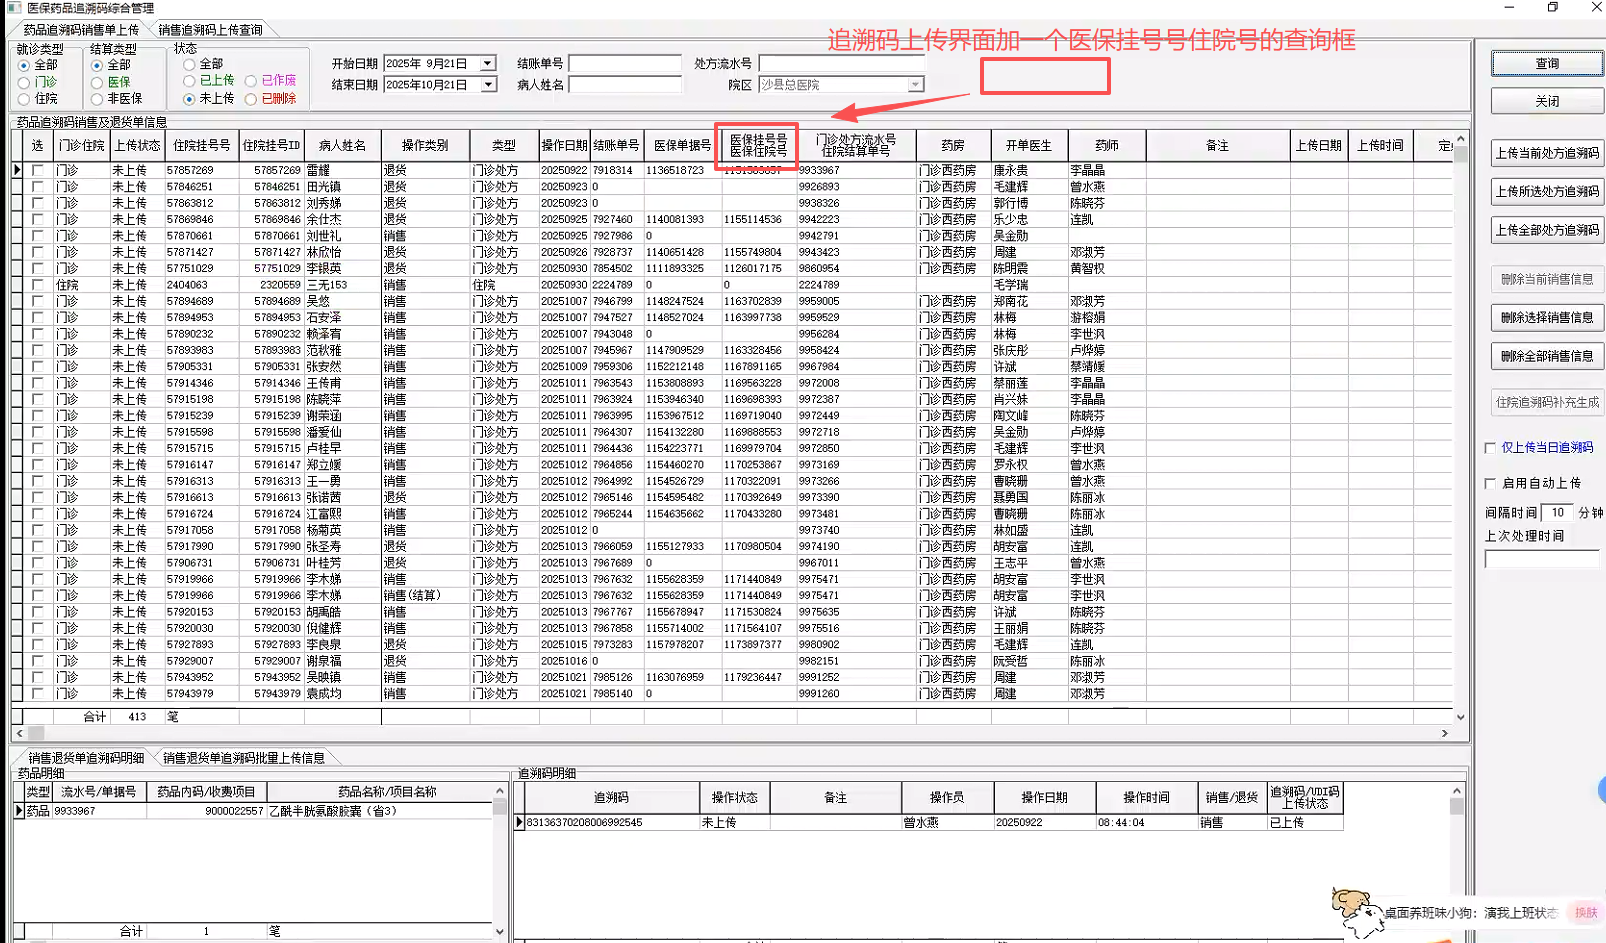1606x943 pixels.
Task: Click 上传当前处方追溯码 button
Action: (x=1547, y=153)
